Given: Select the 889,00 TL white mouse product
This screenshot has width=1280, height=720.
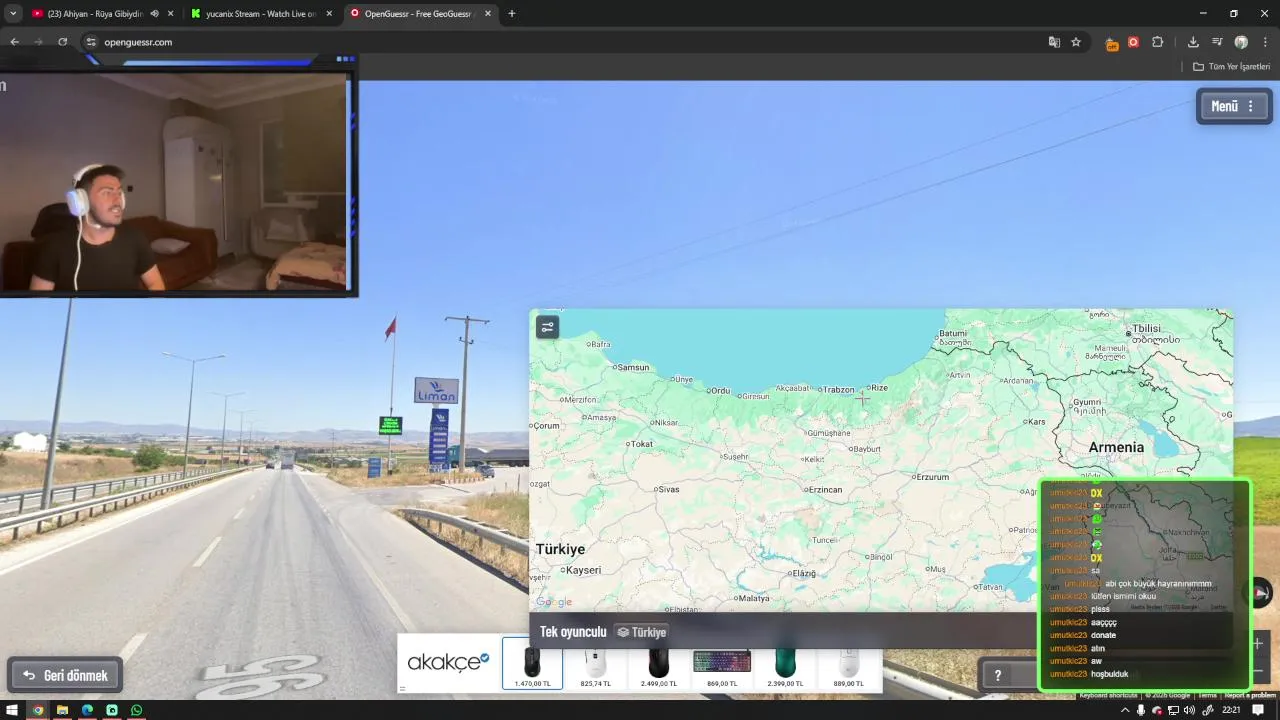Looking at the screenshot, I should coord(848,665).
